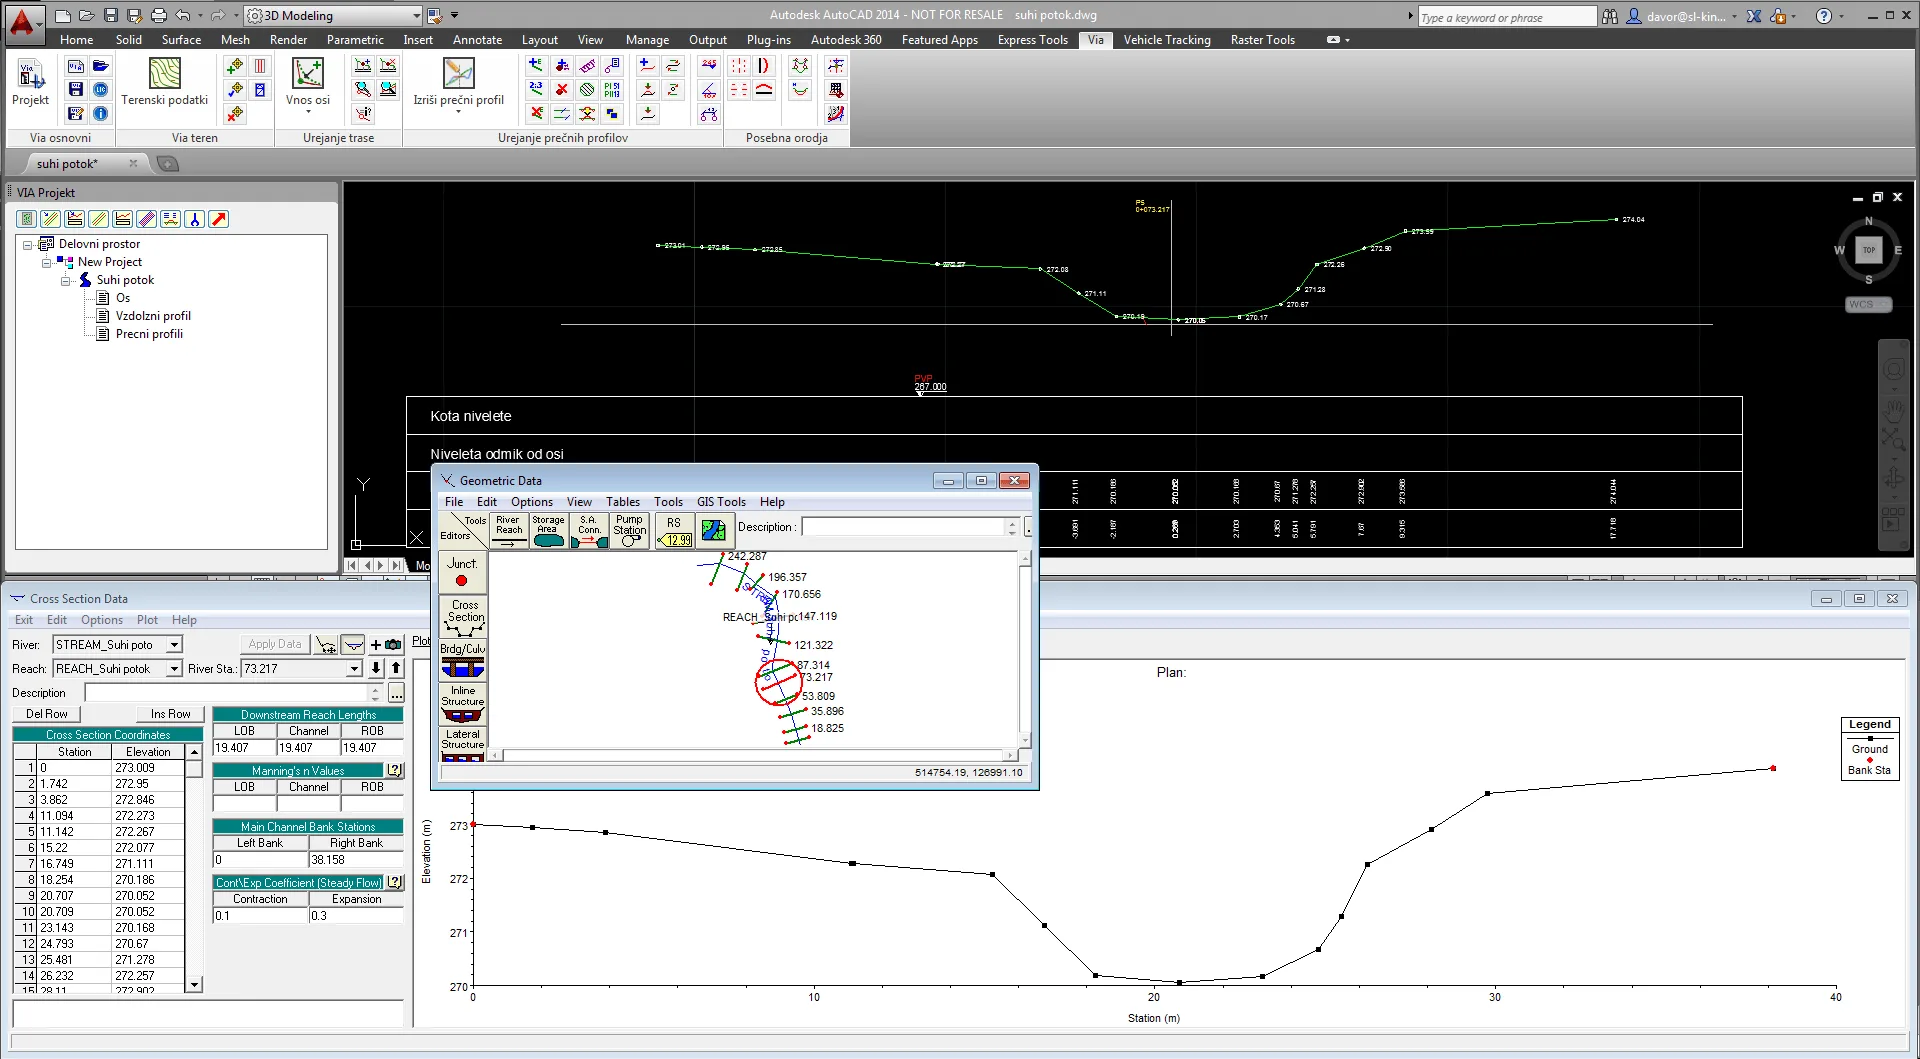Viewport: 1920px width, 1059px height.
Task: Click the Pump Station tool
Action: pyautogui.click(x=629, y=530)
